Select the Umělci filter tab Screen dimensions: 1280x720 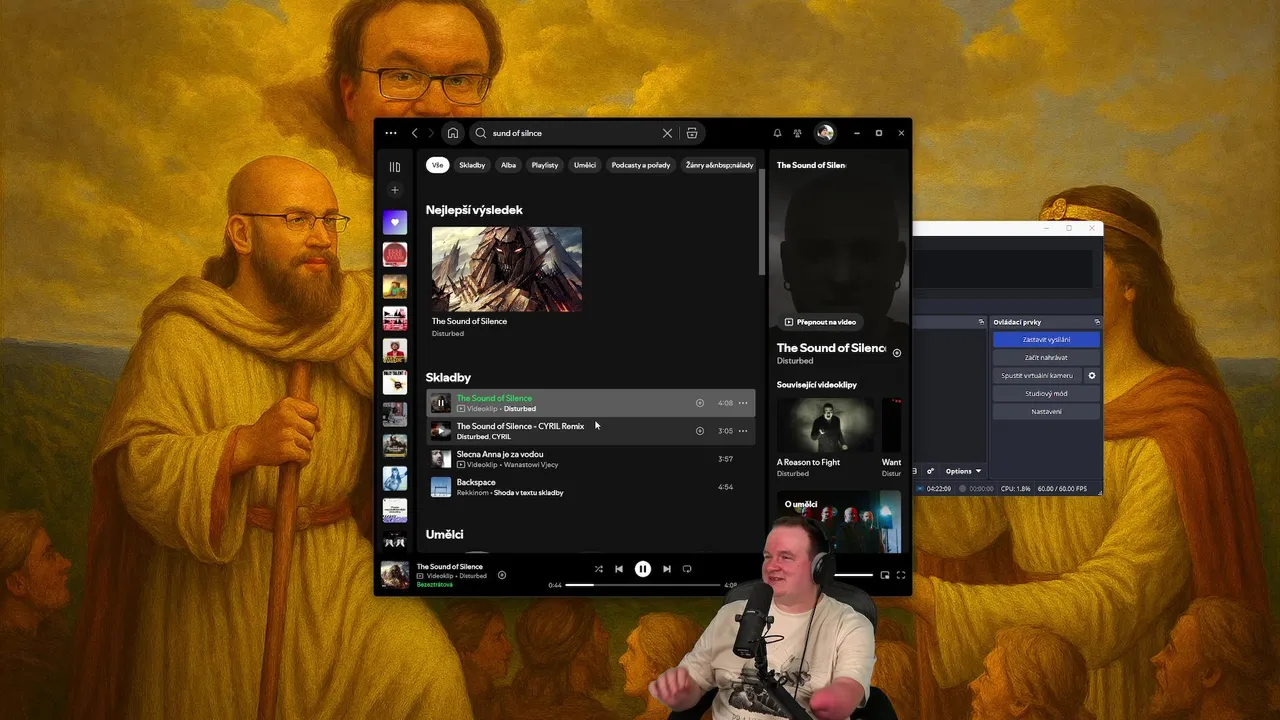point(585,165)
